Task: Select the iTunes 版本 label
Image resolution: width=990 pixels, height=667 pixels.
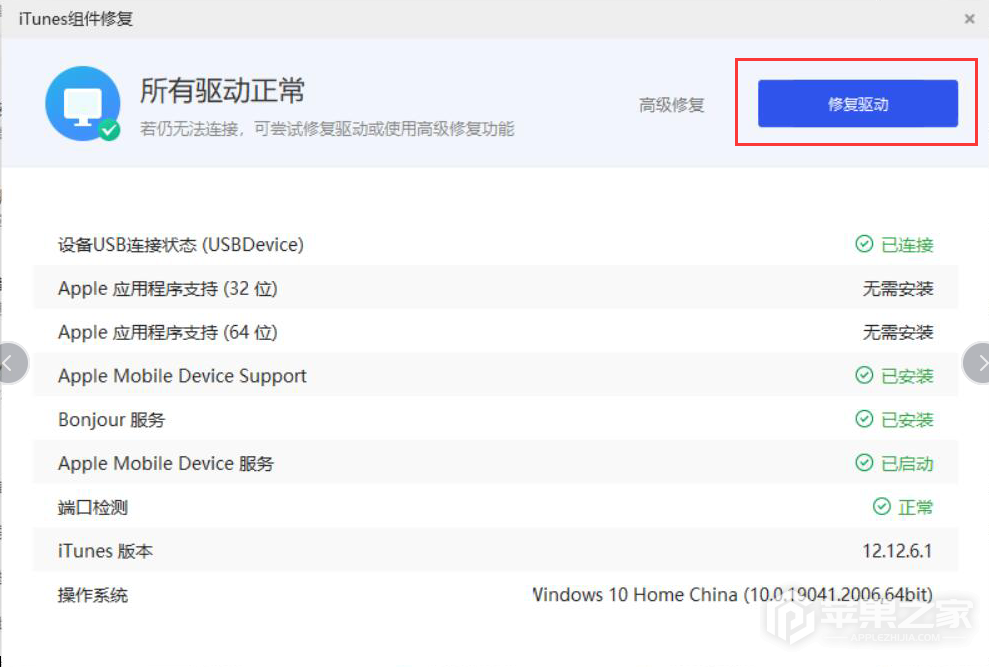Action: tap(105, 551)
